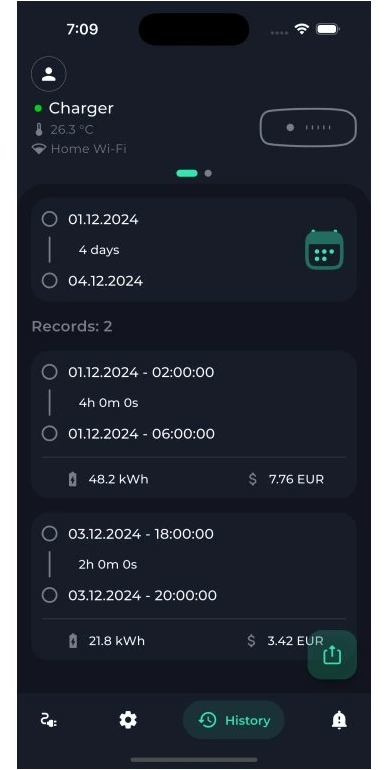Open the settings gear tab

(128, 720)
